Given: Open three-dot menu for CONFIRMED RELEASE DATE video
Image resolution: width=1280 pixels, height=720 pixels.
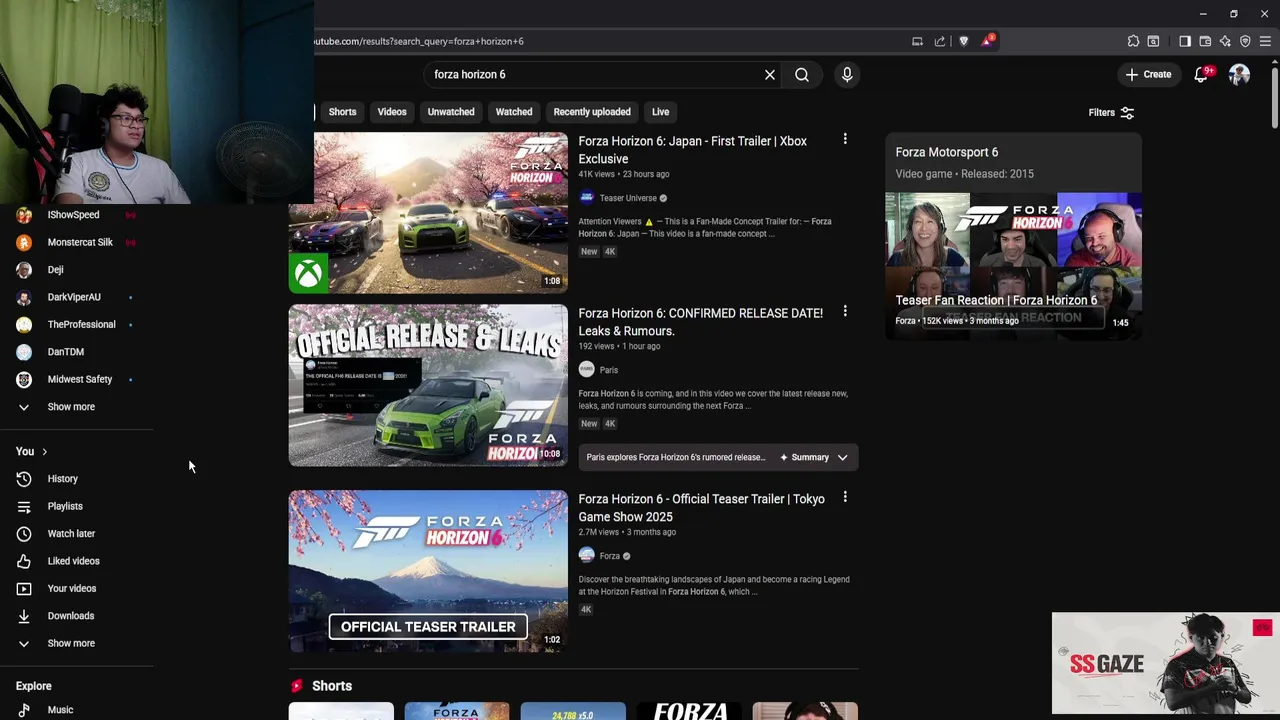Looking at the screenshot, I should pos(845,312).
